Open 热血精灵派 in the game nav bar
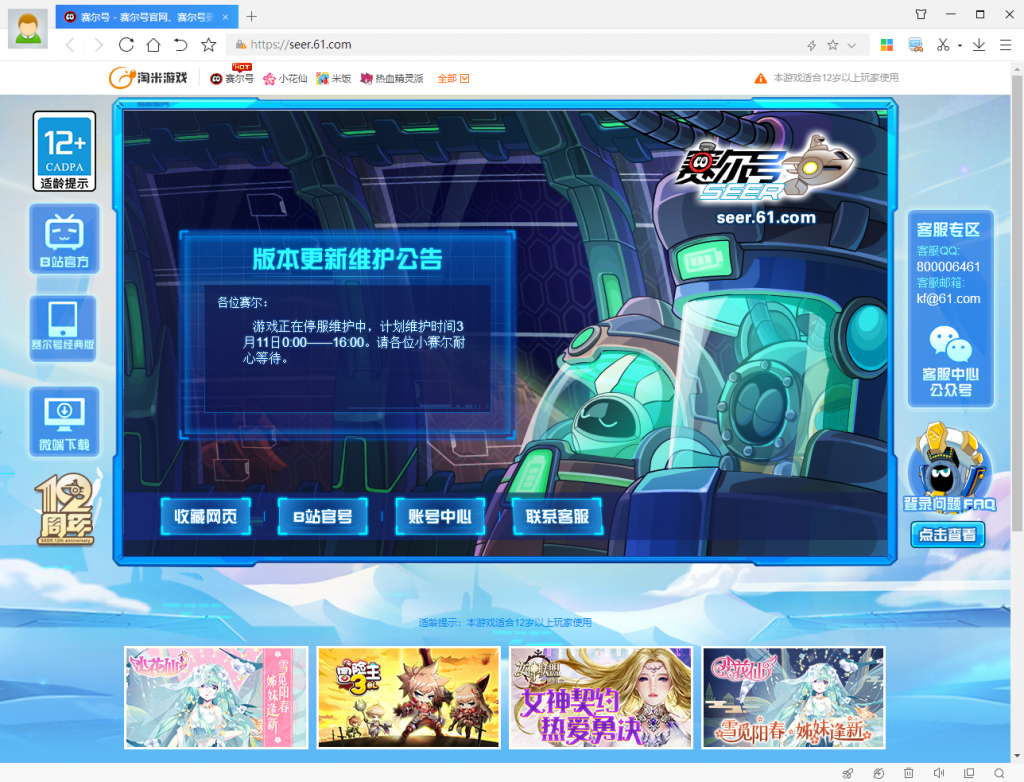This screenshot has width=1024, height=782. tap(392, 78)
